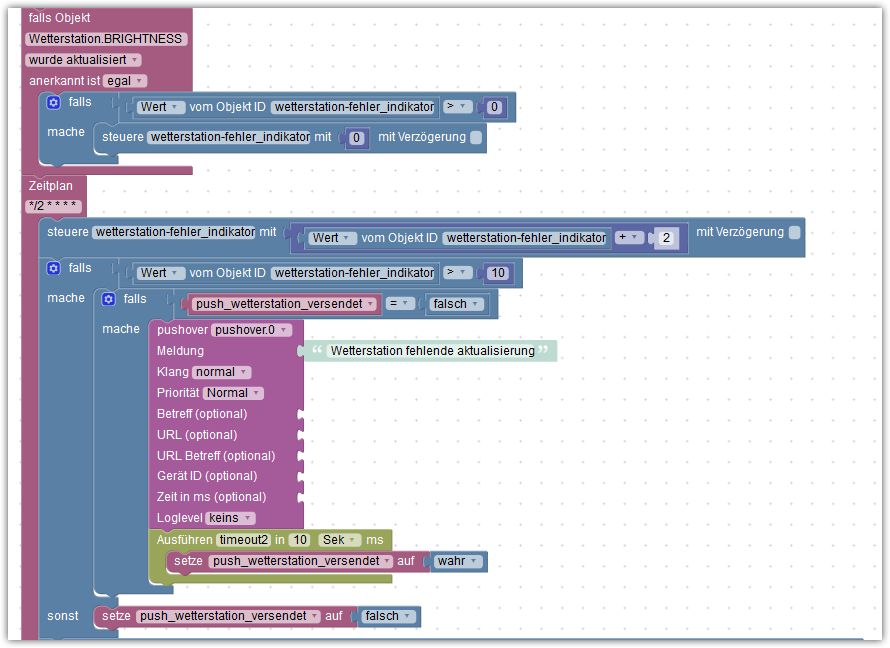Viewport: 890px width, 648px height.
Task: Open '>' operator dropdown comparing to 10
Action: 457,272
